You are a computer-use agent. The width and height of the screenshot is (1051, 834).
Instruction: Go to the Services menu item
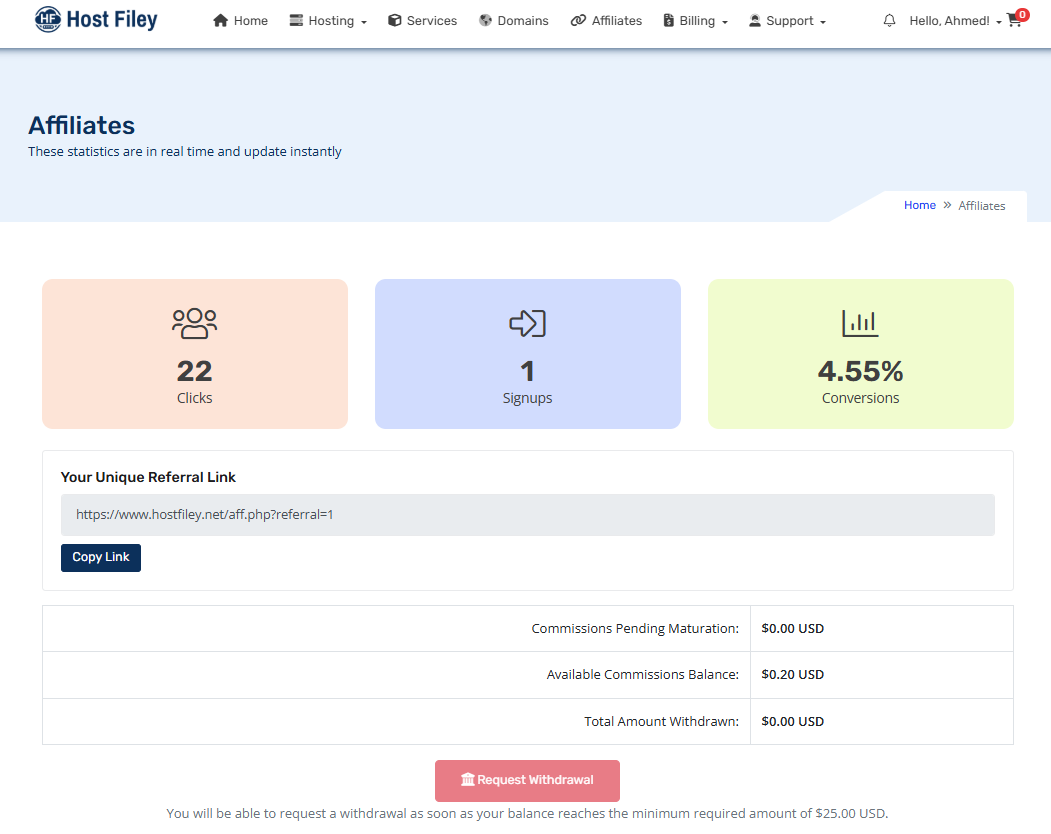pos(432,21)
